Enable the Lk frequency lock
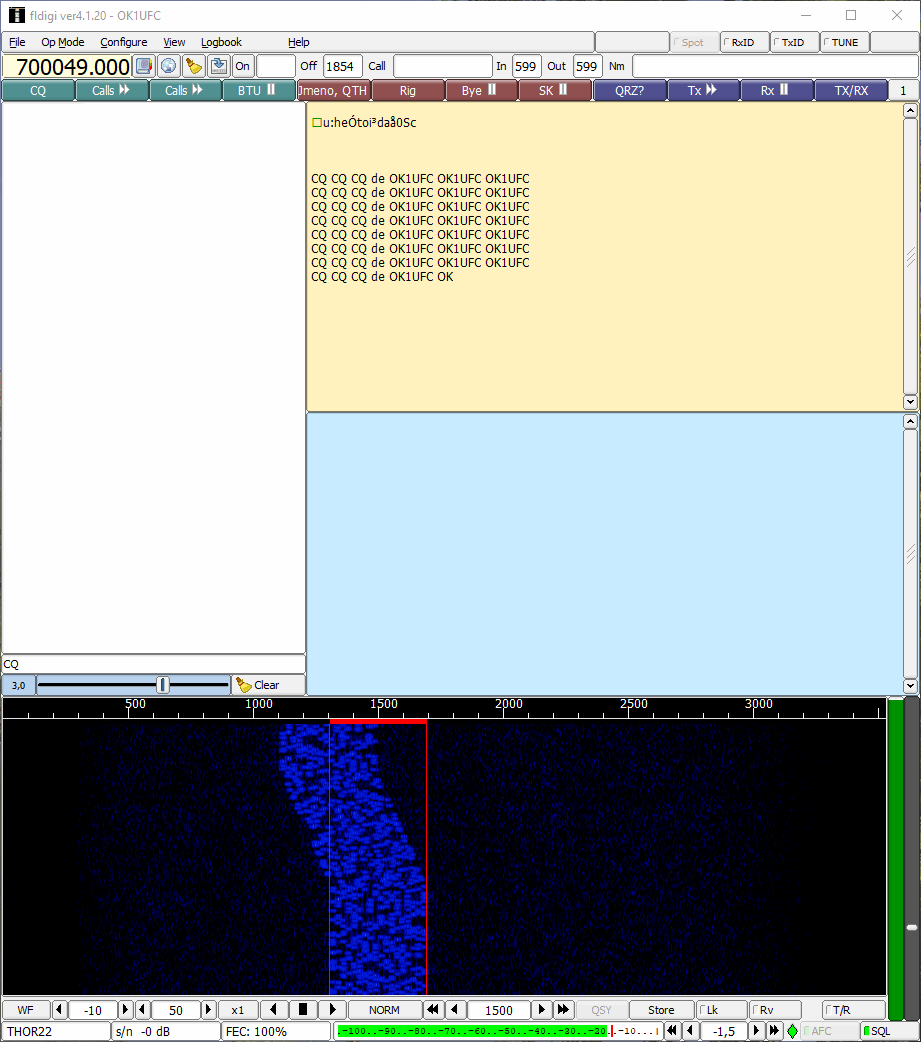 pos(722,1010)
